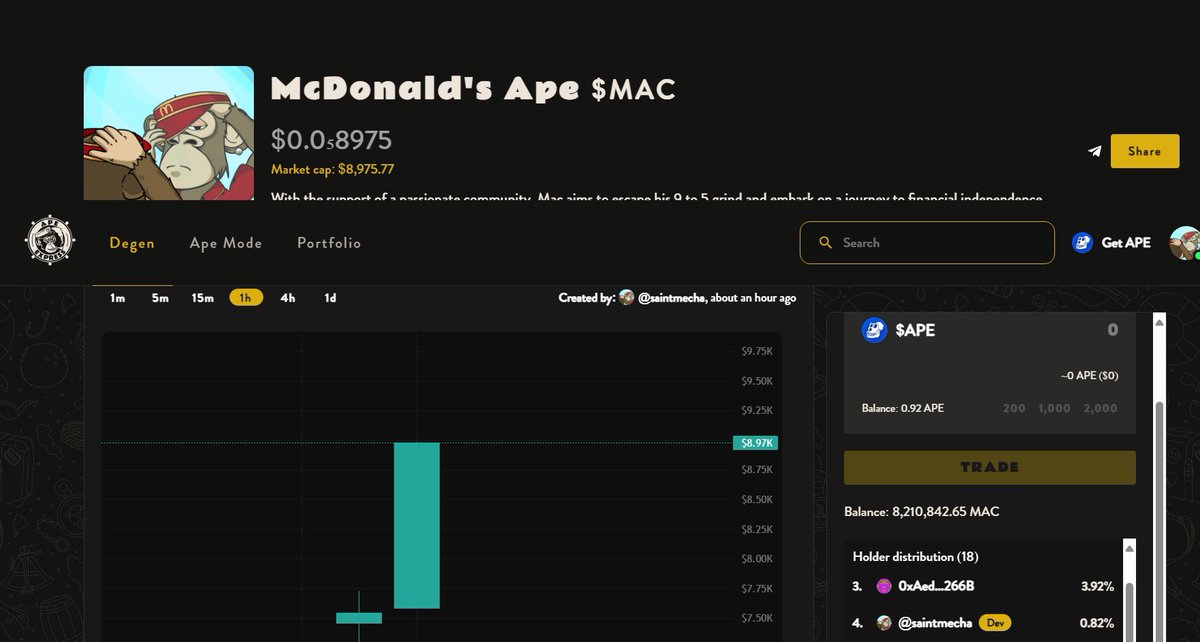Image resolution: width=1200 pixels, height=642 pixels.
Task: Click the Holder distribution (18) heading
Action: click(x=915, y=556)
